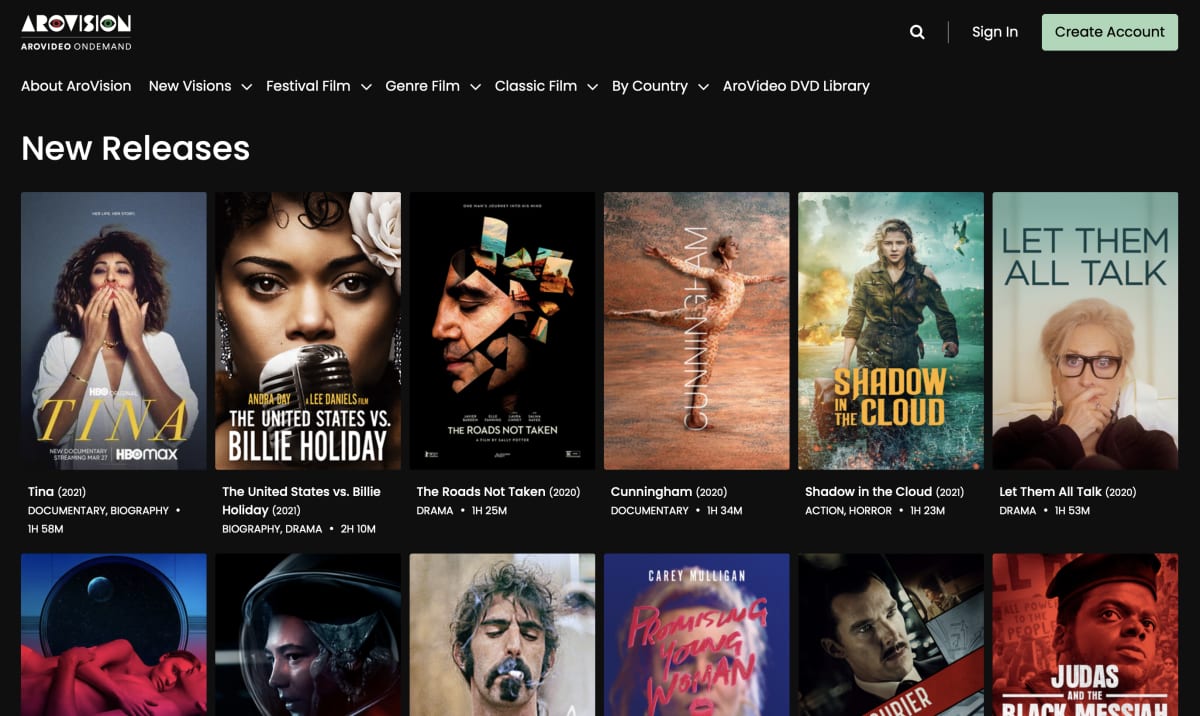1200x716 pixels.
Task: Open the Let Them All Talk poster
Action: (1085, 331)
